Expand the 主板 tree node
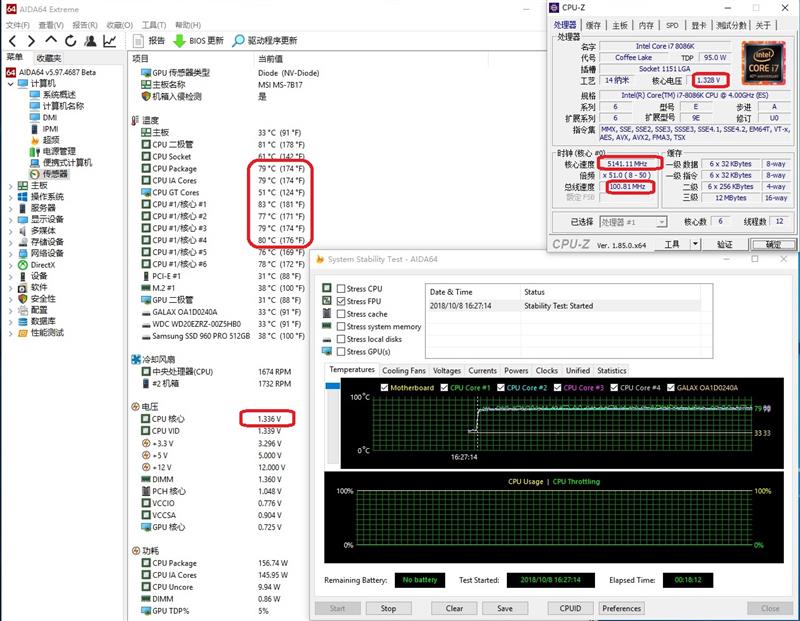Screen dimensions: 800x621 point(11,186)
